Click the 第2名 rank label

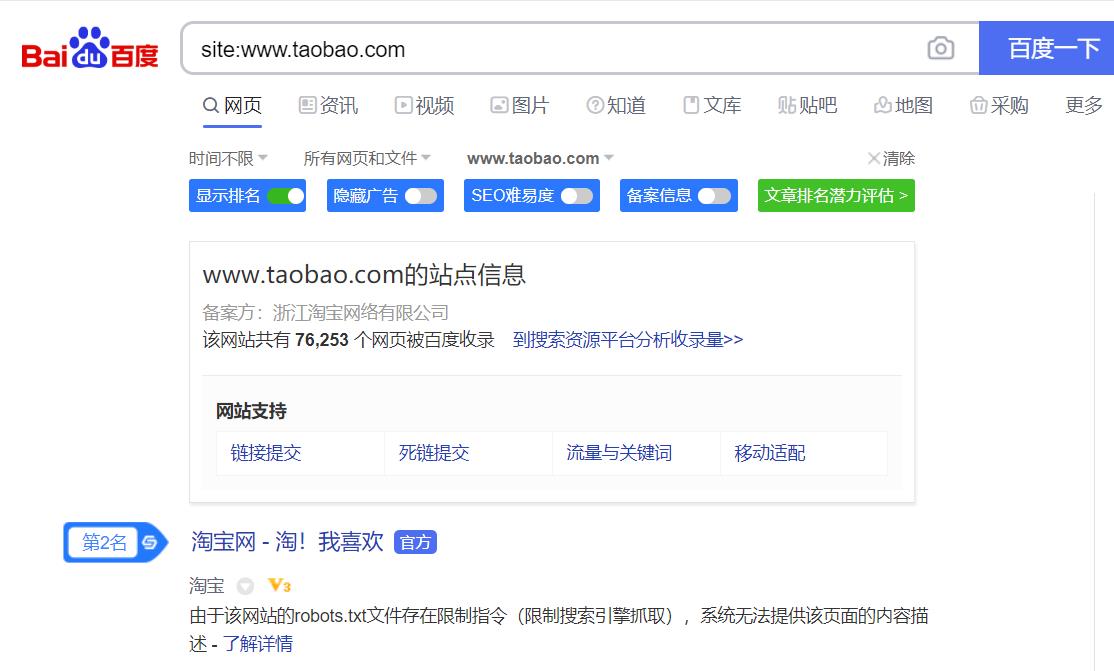pos(104,542)
